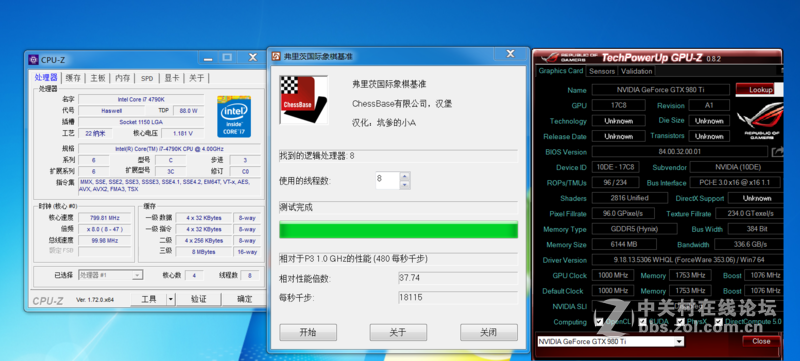
Task: Click the 6144 MB memory size field
Action: 624,244
